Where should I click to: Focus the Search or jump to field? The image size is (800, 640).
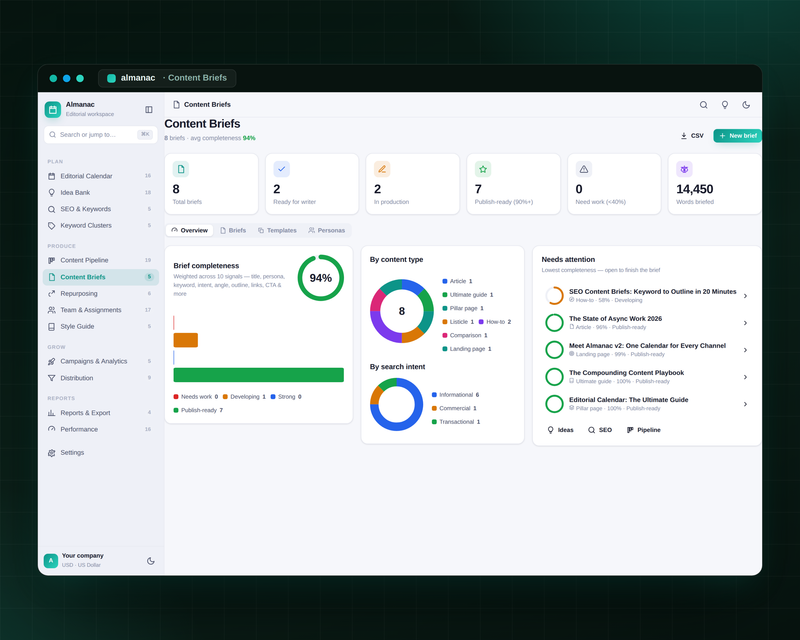point(101,135)
